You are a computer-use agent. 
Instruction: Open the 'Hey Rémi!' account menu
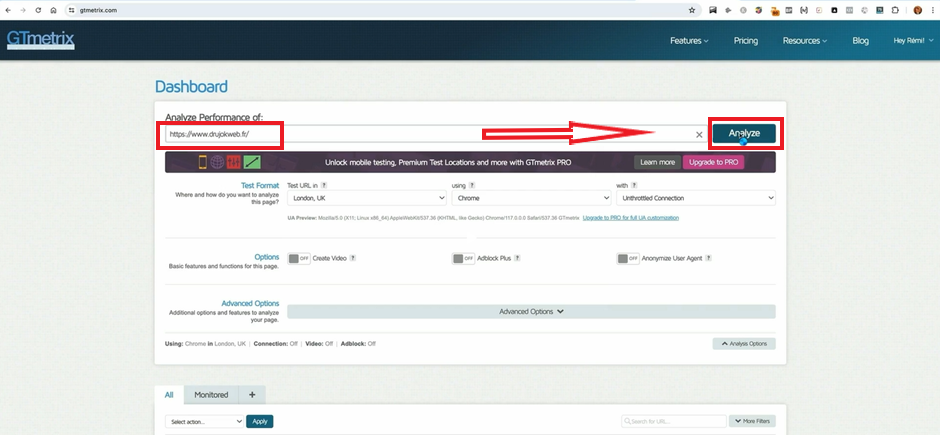point(913,41)
